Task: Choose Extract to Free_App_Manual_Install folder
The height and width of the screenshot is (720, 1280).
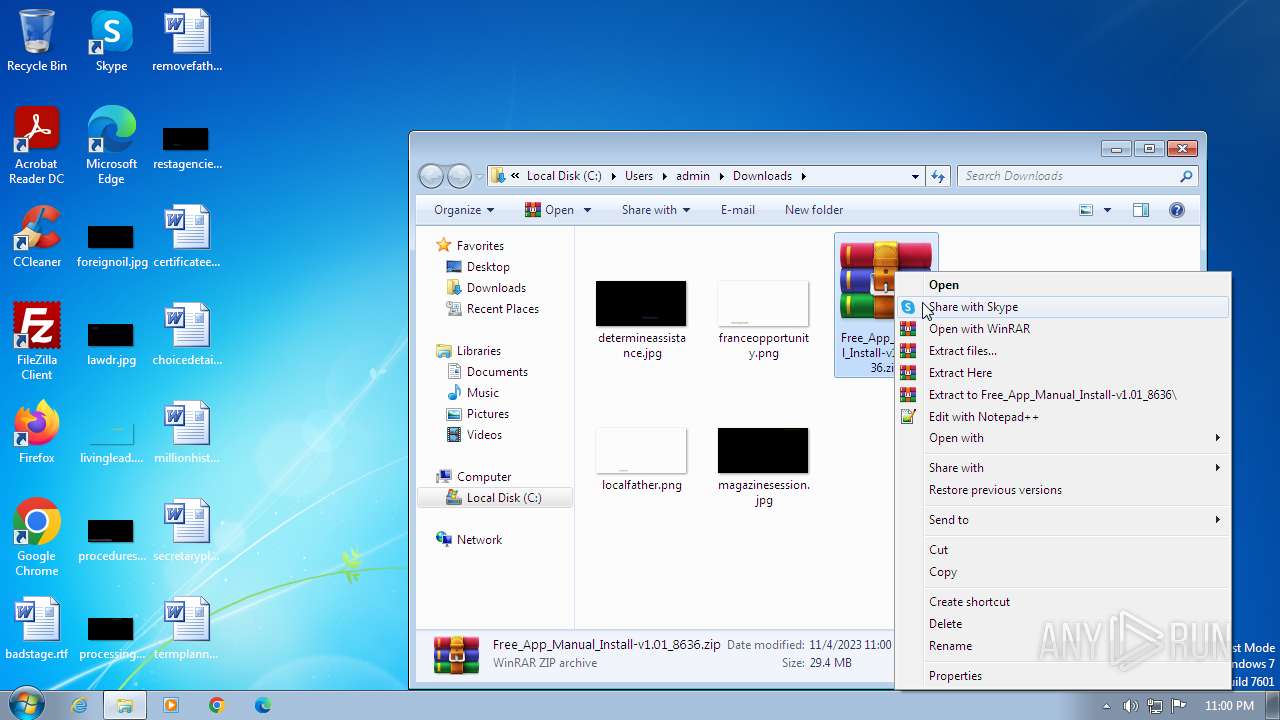Action: tap(1062, 395)
